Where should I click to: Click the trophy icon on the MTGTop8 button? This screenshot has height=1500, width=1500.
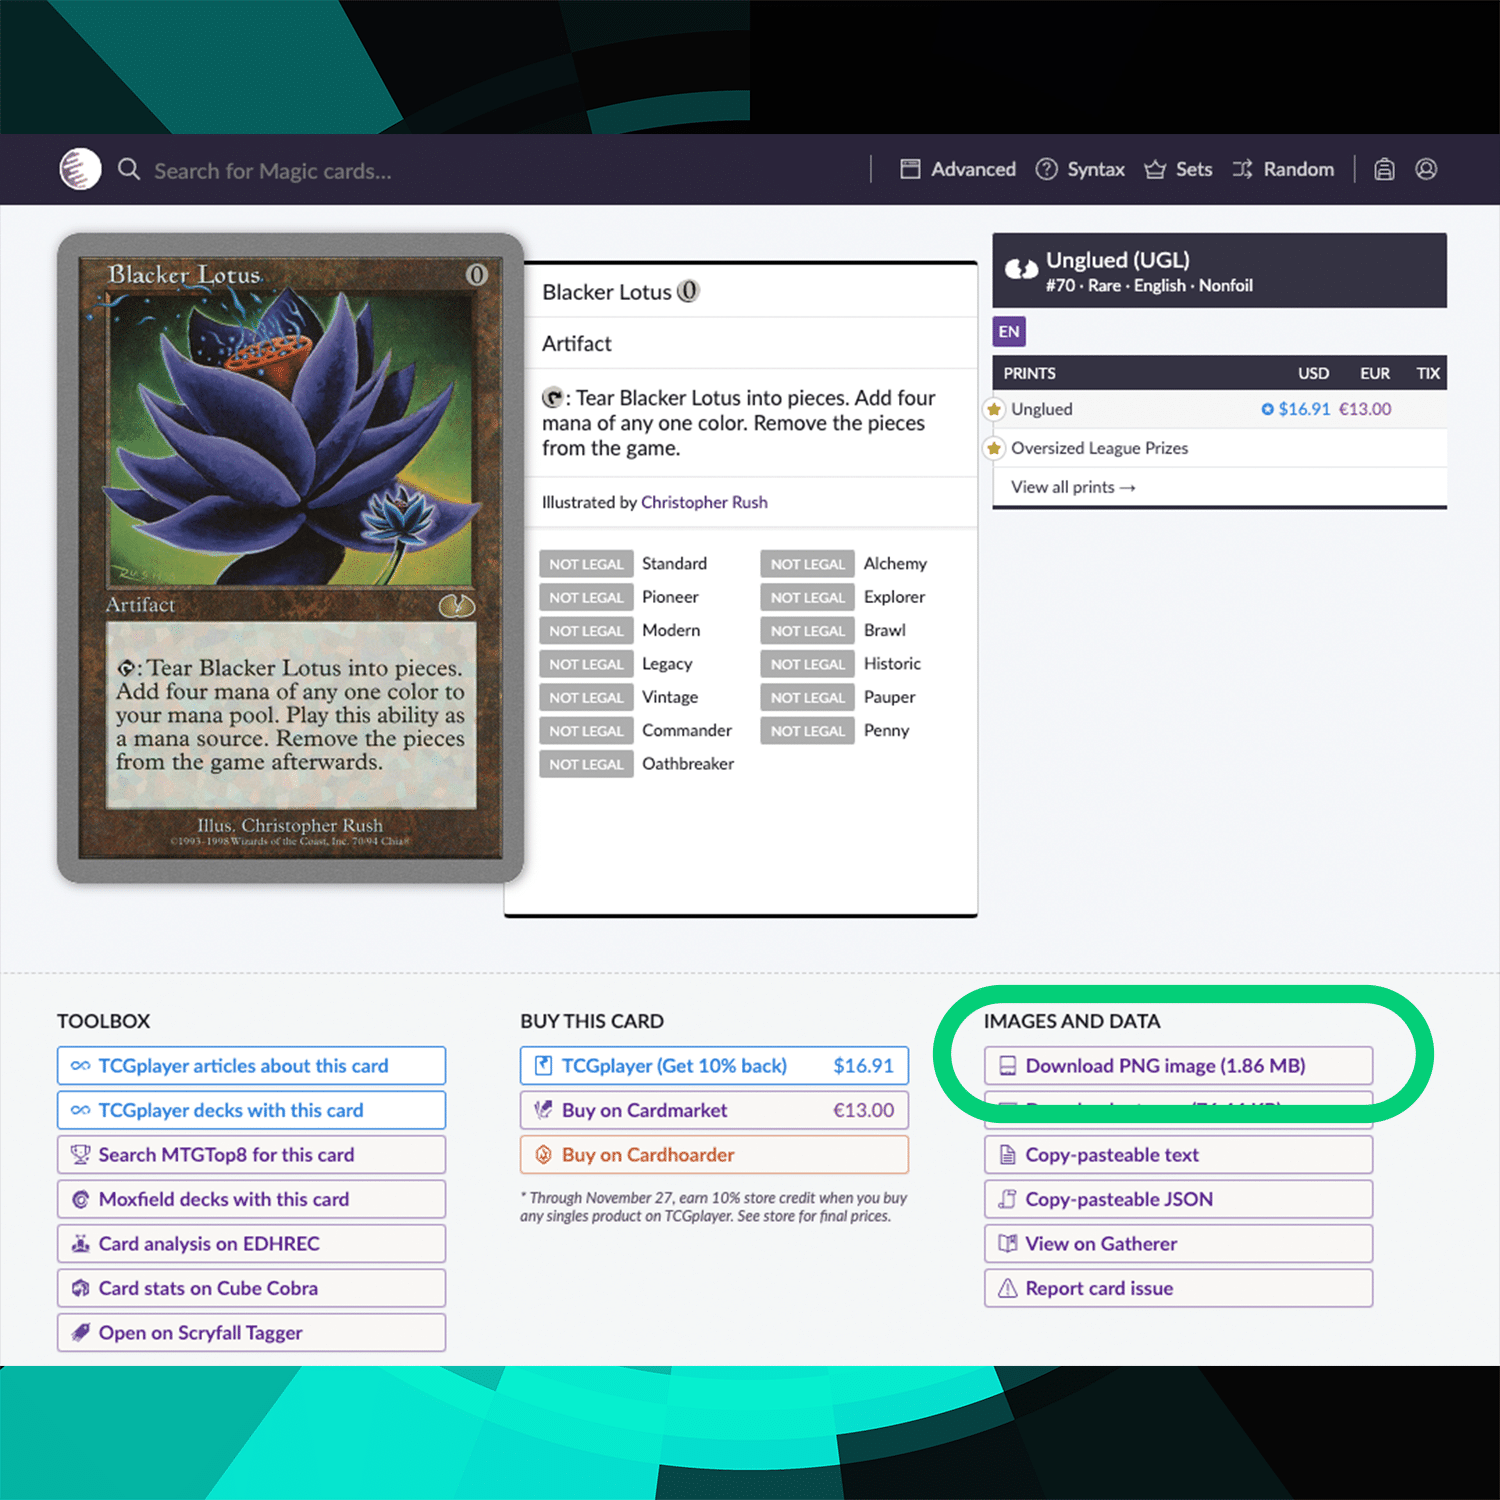[80, 1154]
